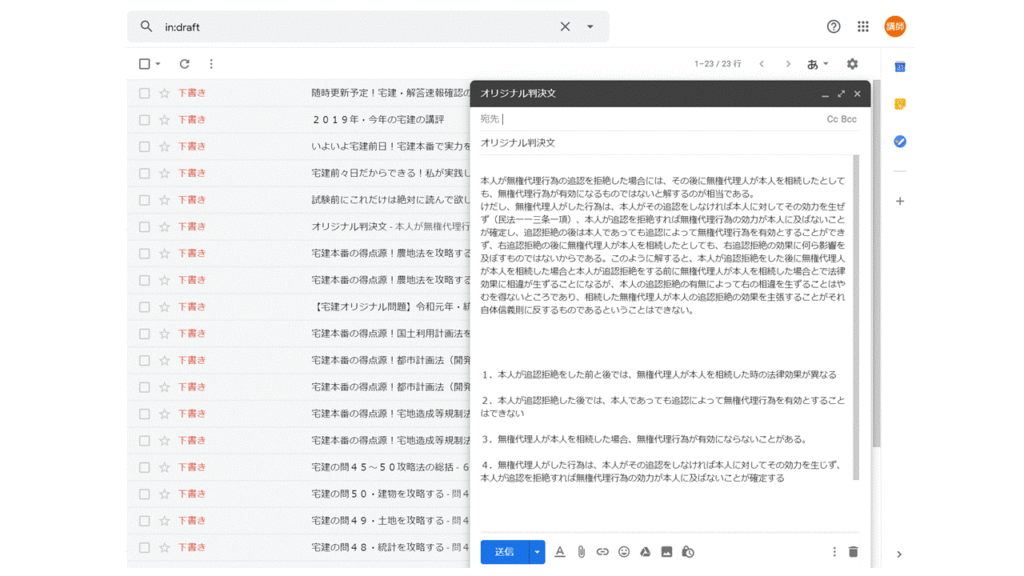Open the draft 宅建の問４５～５０攻略法の総括
The width and height of the screenshot is (1024, 576).
391,467
